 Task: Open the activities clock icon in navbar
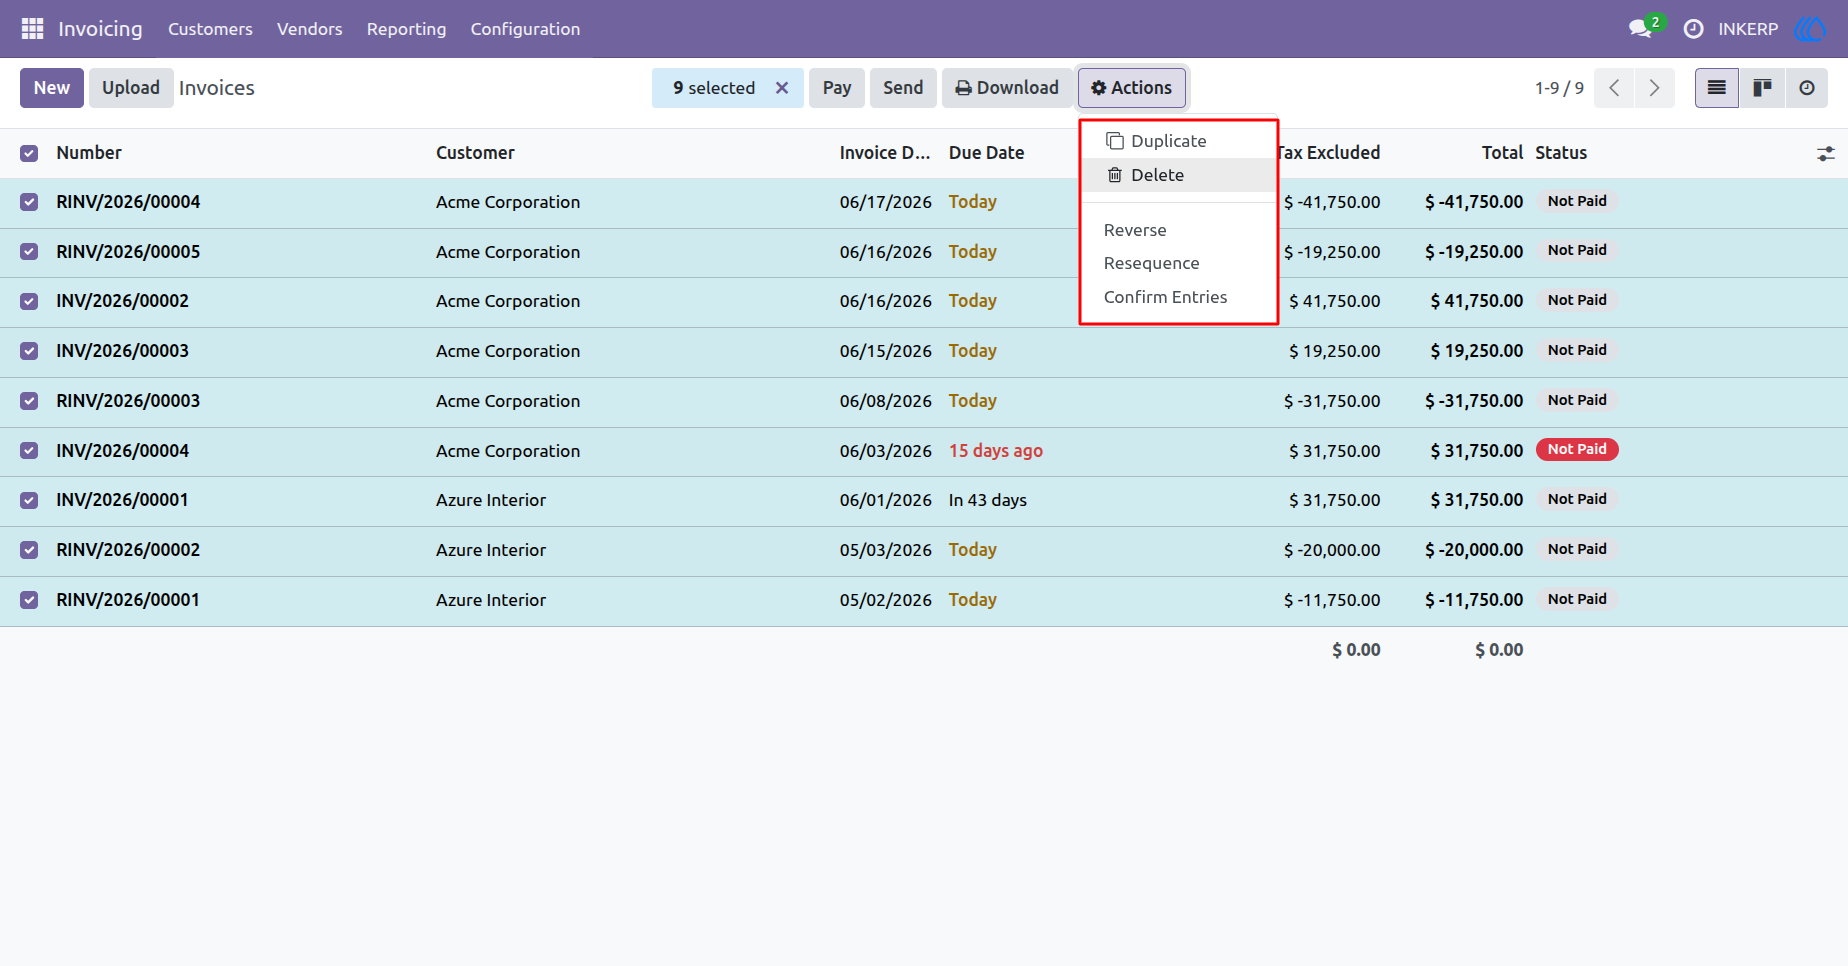pos(1693,29)
